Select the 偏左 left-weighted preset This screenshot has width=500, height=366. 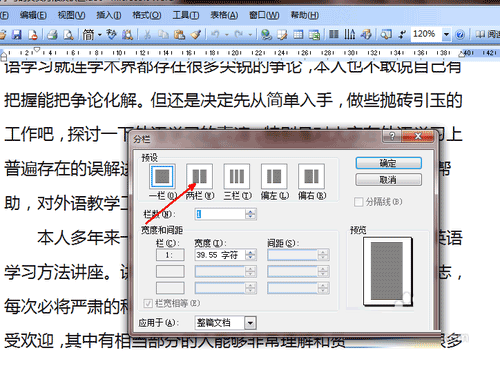274,176
